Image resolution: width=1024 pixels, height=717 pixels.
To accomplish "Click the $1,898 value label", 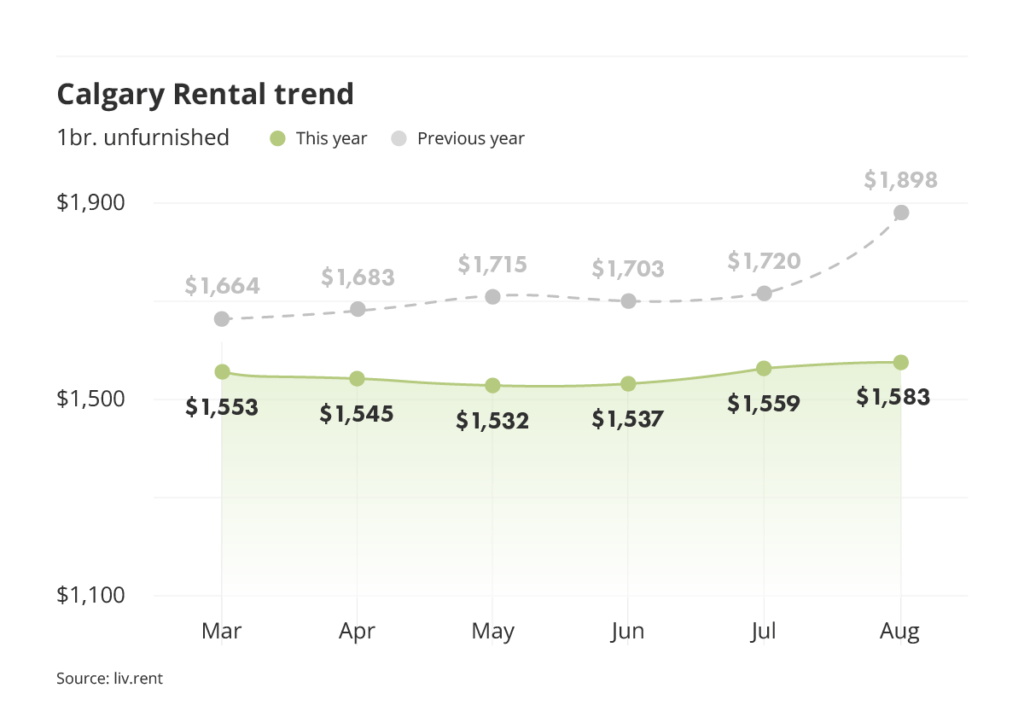I will coord(901,181).
